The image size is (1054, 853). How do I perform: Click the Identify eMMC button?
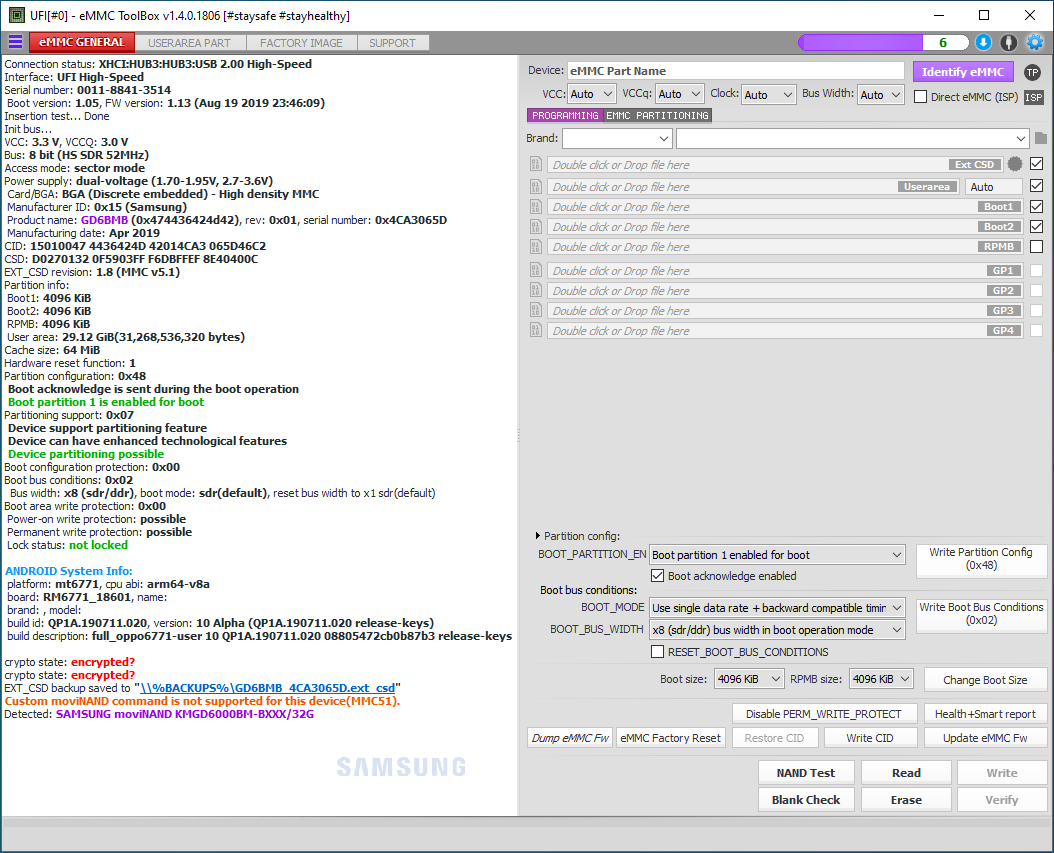pyautogui.click(x=963, y=72)
